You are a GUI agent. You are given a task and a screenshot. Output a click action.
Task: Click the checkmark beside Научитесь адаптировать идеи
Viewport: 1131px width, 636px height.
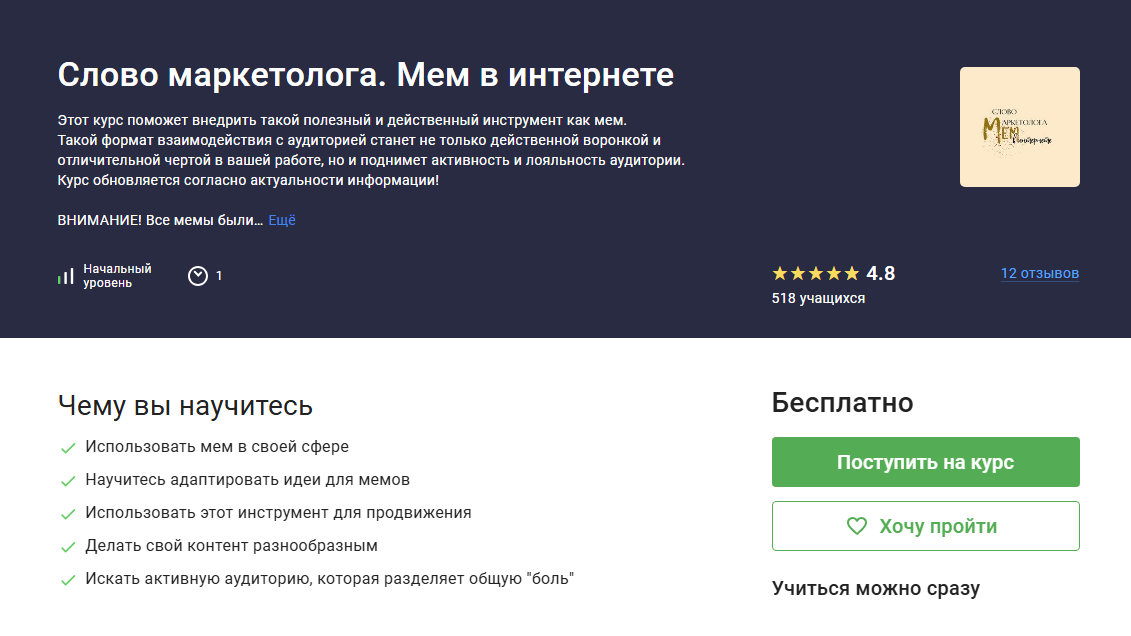68,481
